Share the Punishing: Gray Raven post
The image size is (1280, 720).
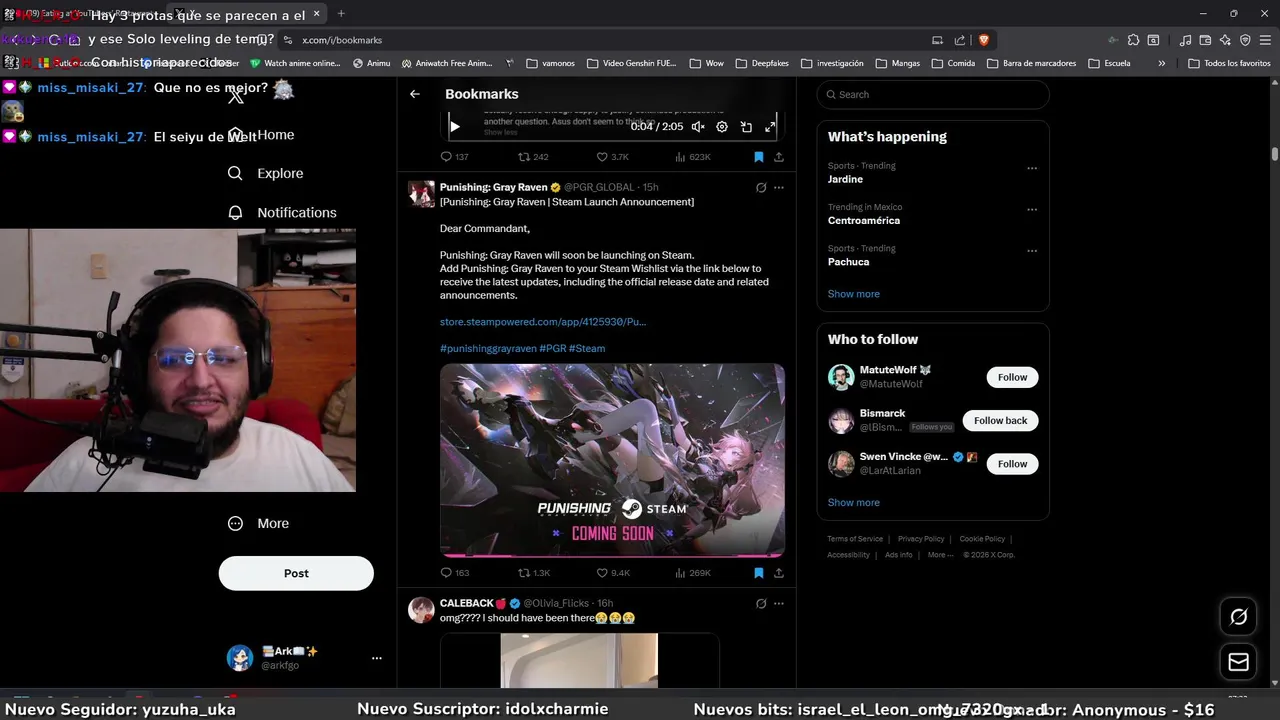[779, 573]
